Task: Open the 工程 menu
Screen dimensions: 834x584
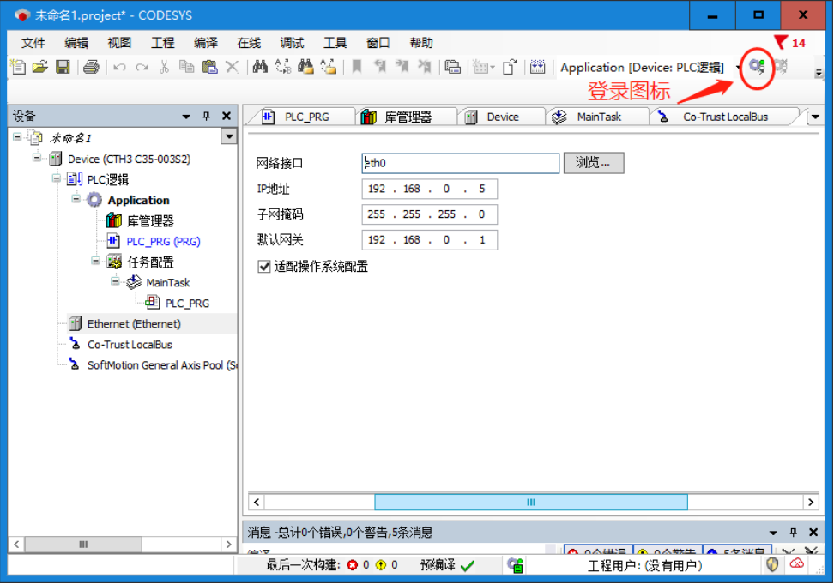Action: [x=162, y=43]
